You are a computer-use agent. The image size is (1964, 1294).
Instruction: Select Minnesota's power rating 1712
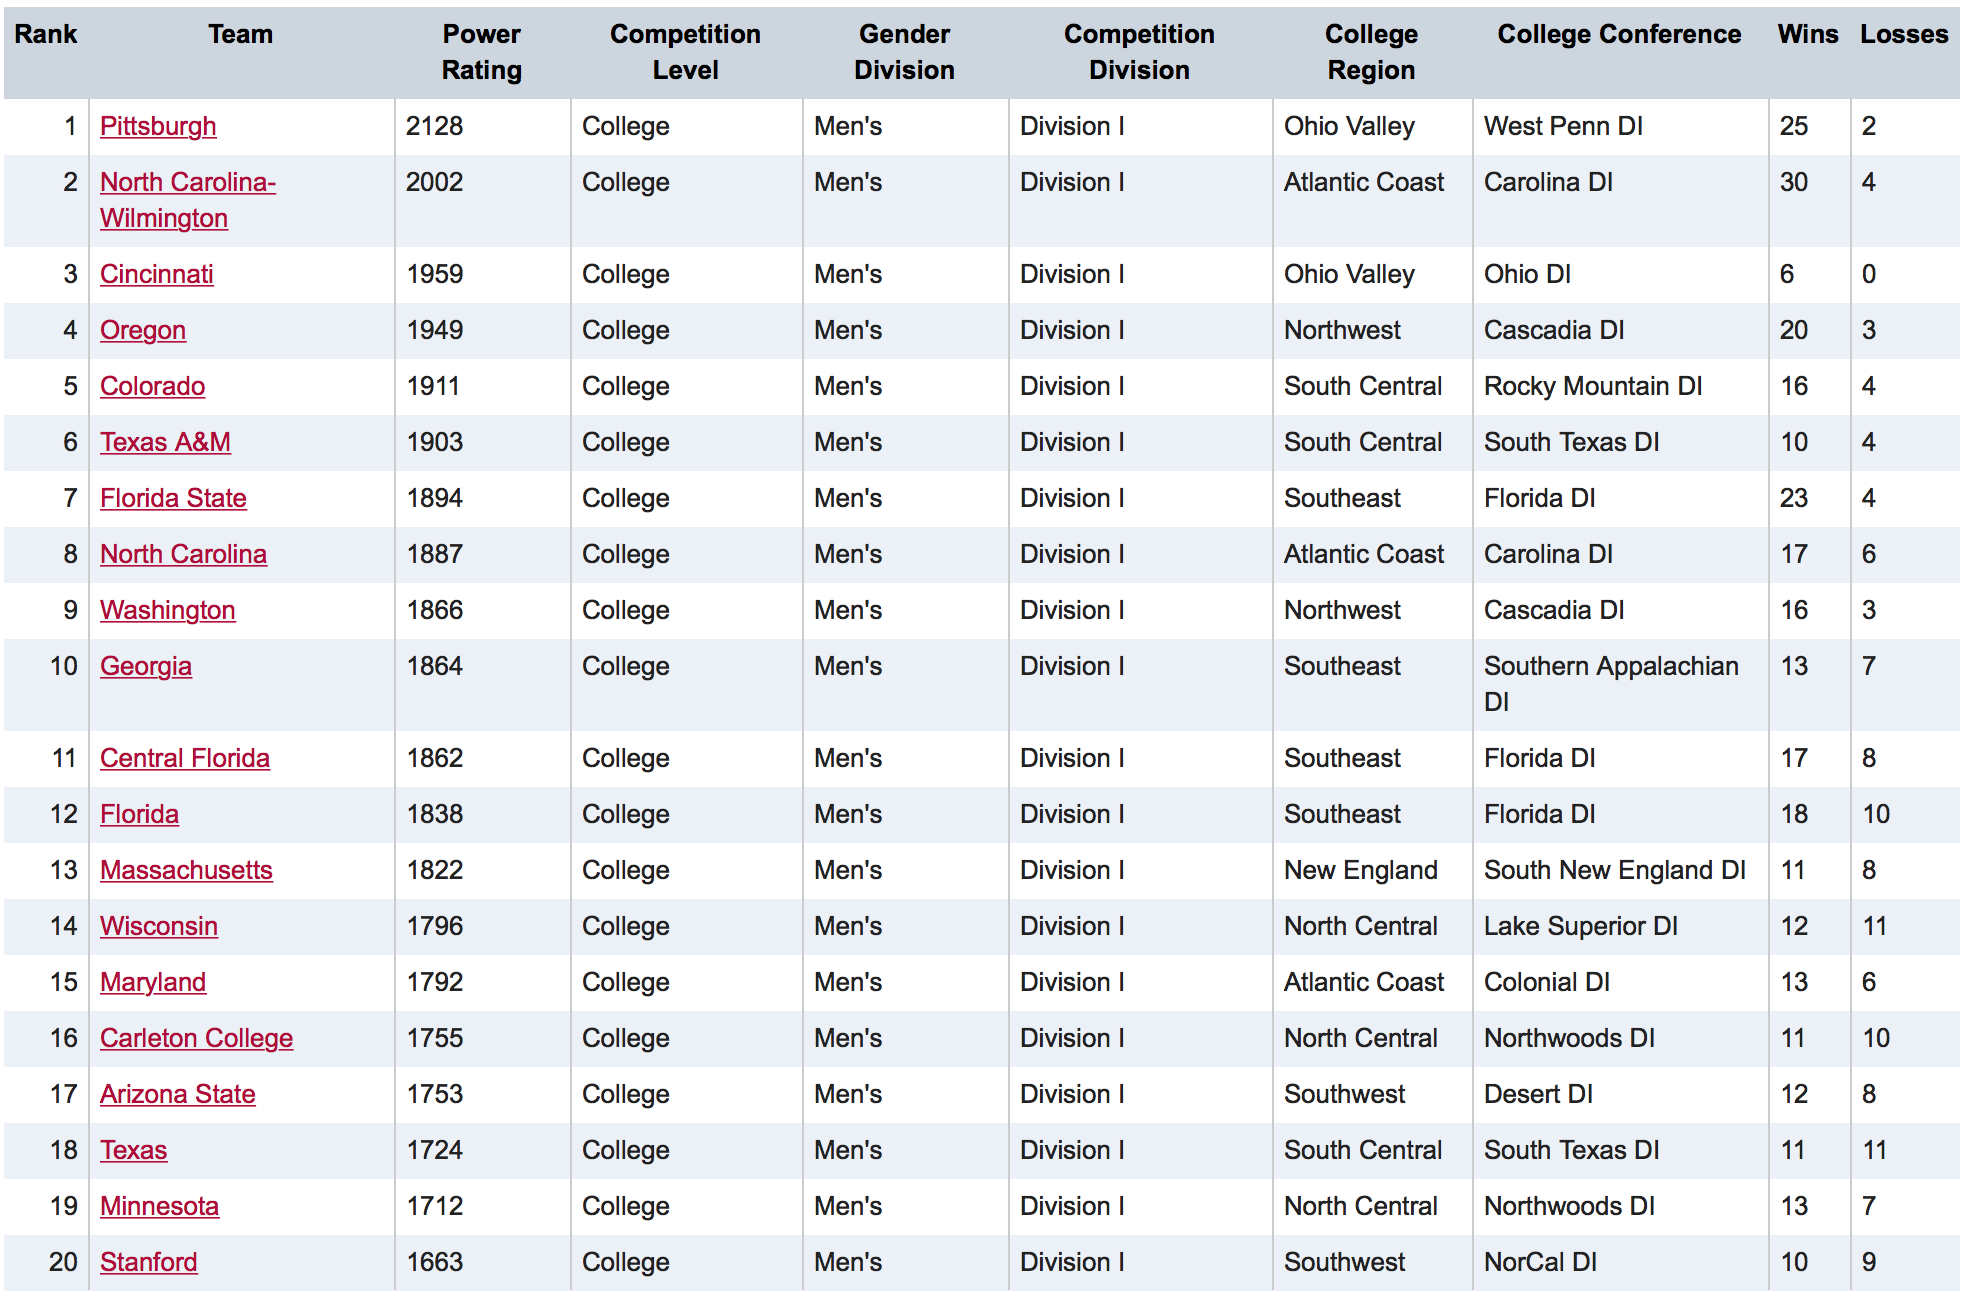[435, 1206]
